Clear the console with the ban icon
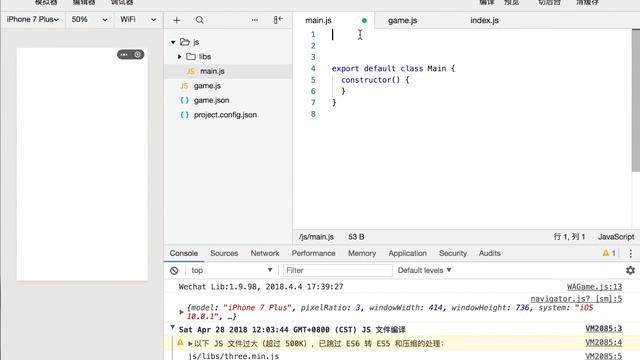This screenshot has height=360, width=640. click(174, 270)
